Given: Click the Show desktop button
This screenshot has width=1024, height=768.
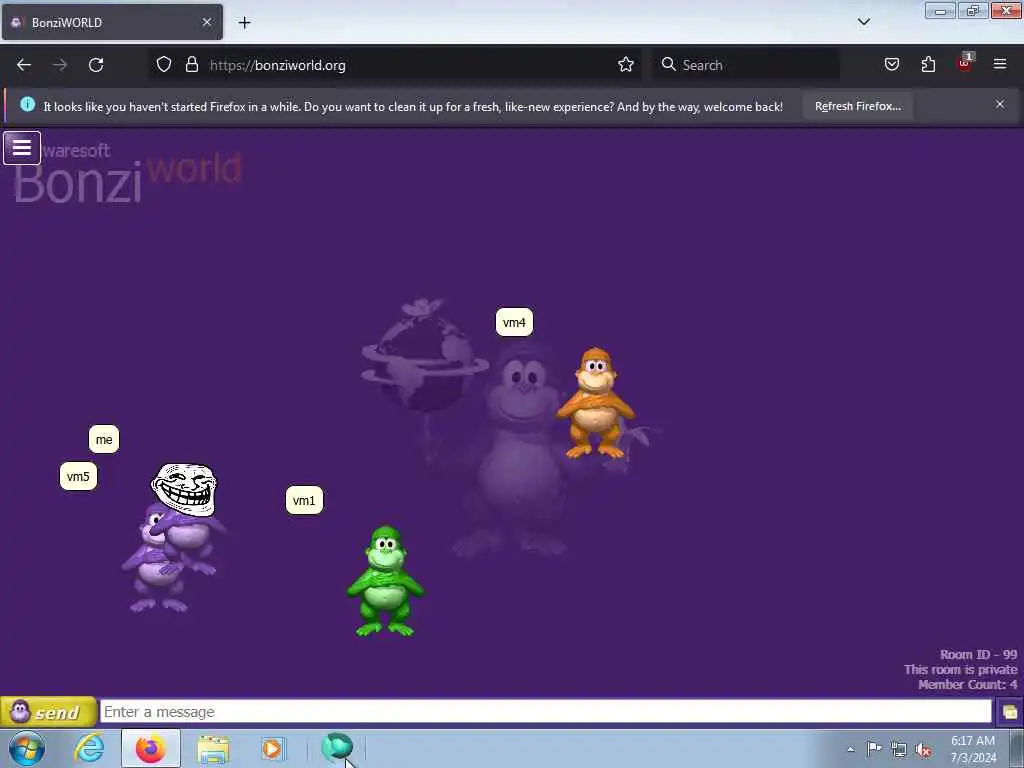Looking at the screenshot, I should point(1017,749).
